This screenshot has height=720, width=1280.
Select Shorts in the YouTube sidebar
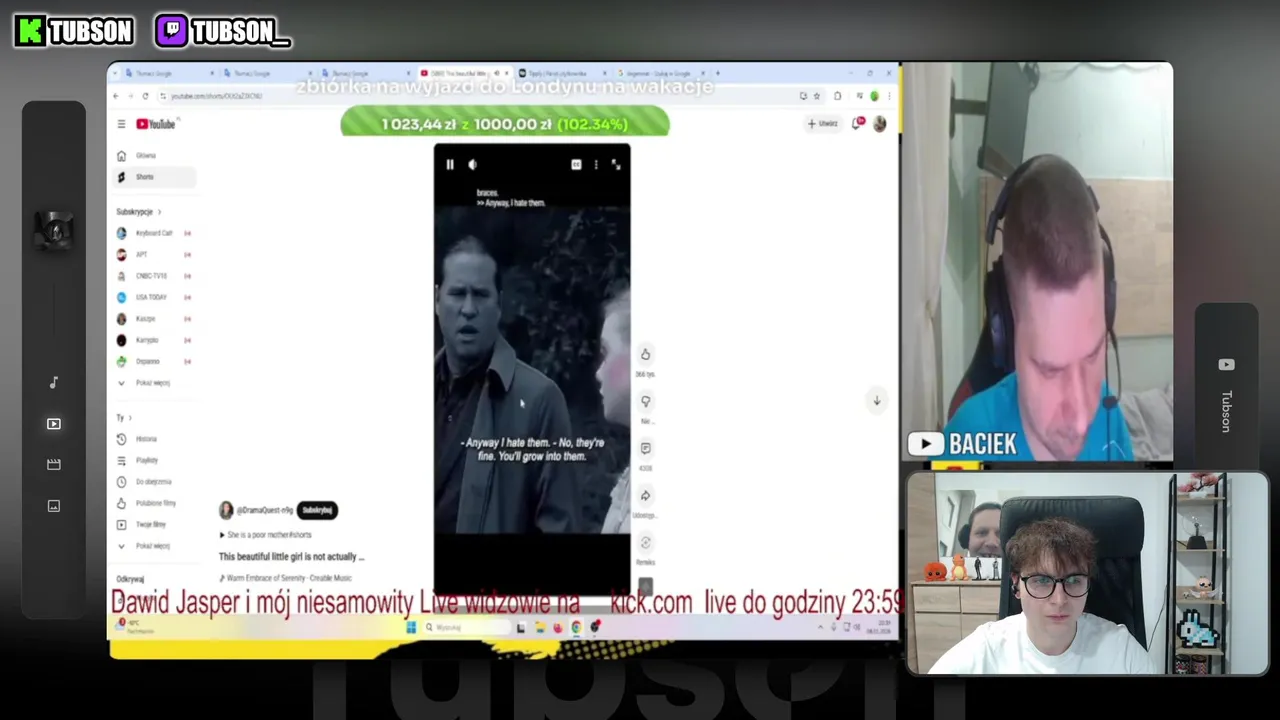pos(155,177)
